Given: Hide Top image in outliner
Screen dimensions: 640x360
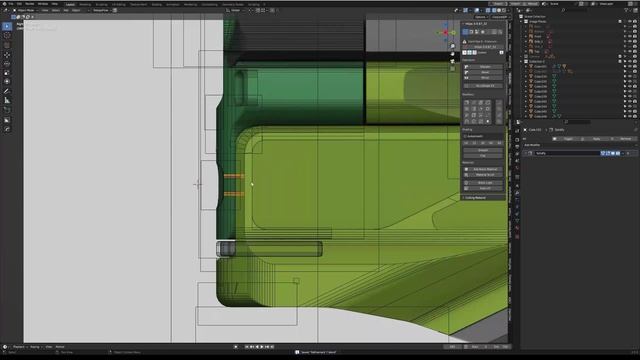Looking at the screenshot, I should point(630,51).
